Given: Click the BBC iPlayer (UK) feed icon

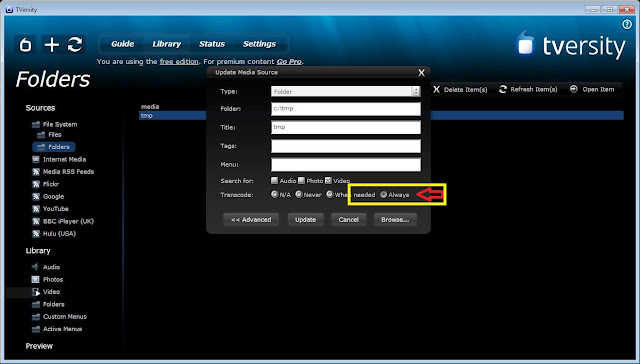Looking at the screenshot, I should coord(36,221).
